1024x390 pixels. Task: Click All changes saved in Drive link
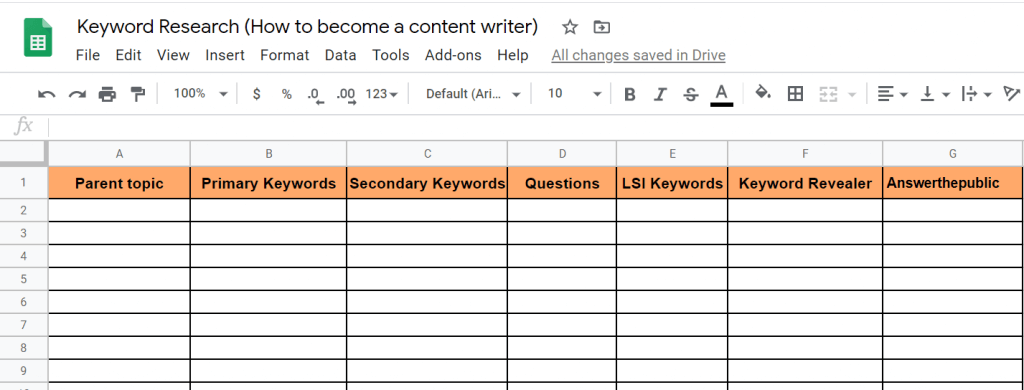coord(638,56)
